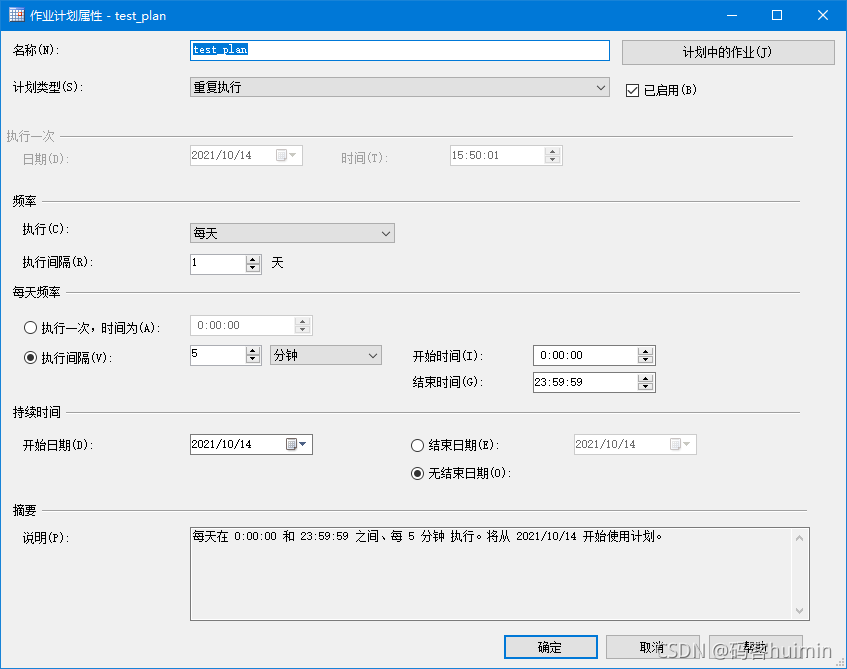Maximize the job schedule window
The height and width of the screenshot is (669, 847).
[x=777, y=15]
